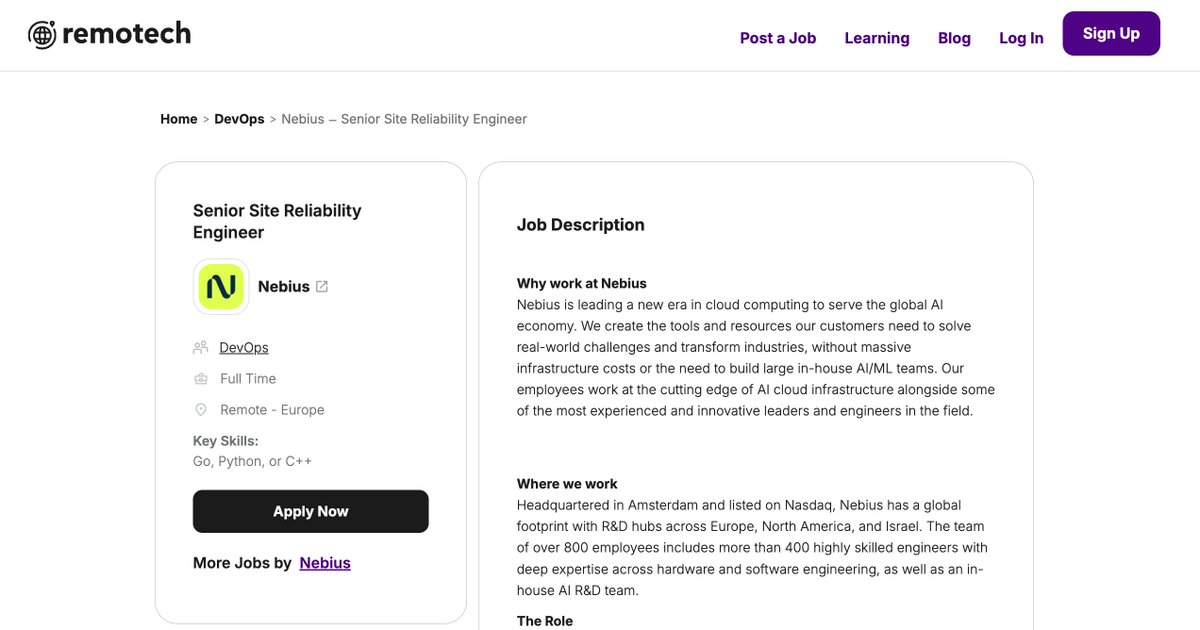This screenshot has height=630, width=1200.
Task: Go to Home via the breadcrumb
Action: coord(179,119)
